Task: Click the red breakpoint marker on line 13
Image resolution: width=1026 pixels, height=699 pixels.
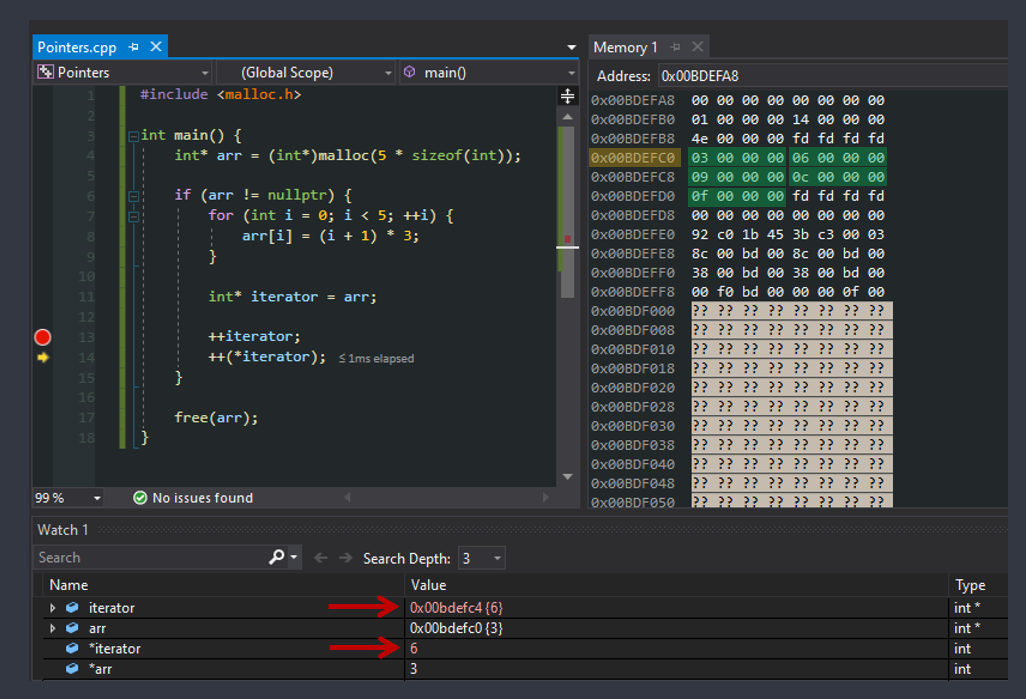Action: (x=42, y=337)
